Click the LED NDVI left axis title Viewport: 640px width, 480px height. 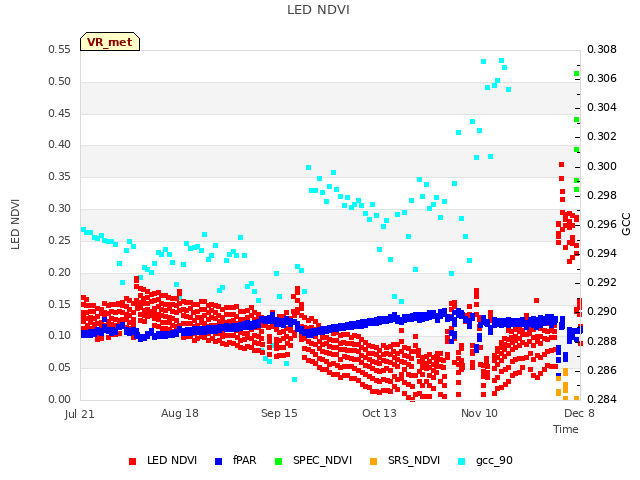point(15,224)
